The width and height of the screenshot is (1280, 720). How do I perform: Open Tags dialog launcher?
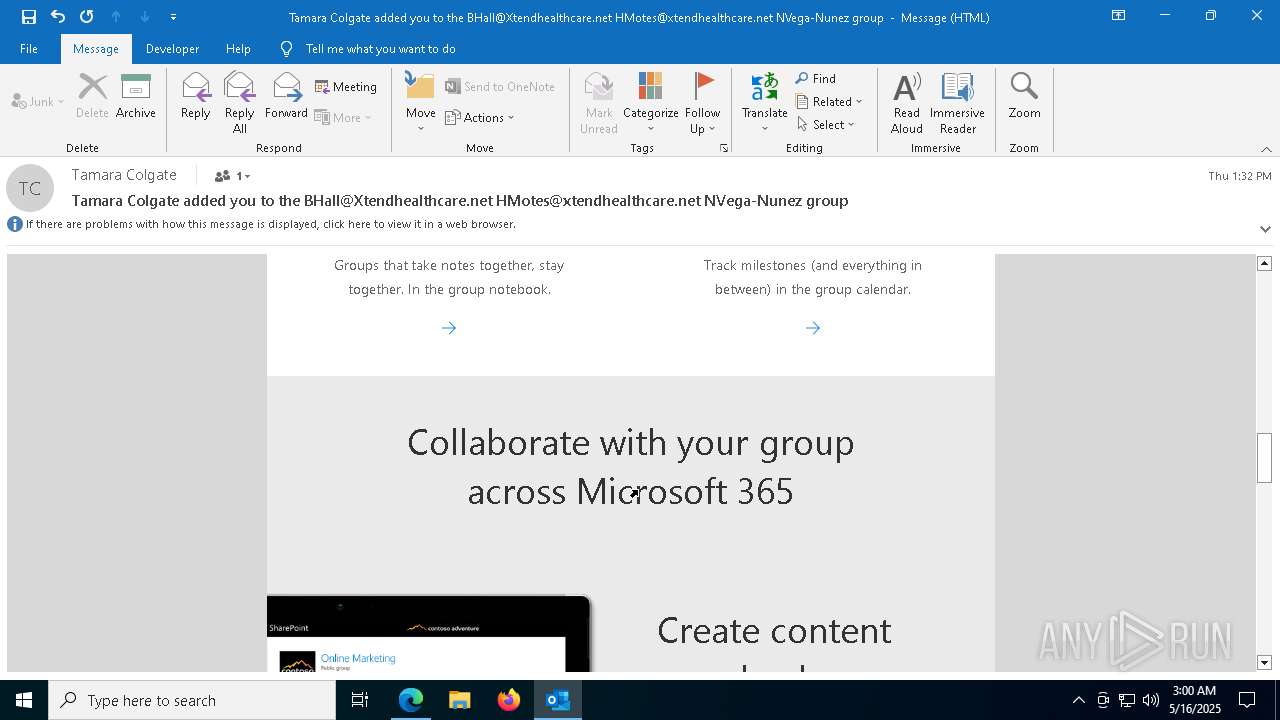(723, 148)
